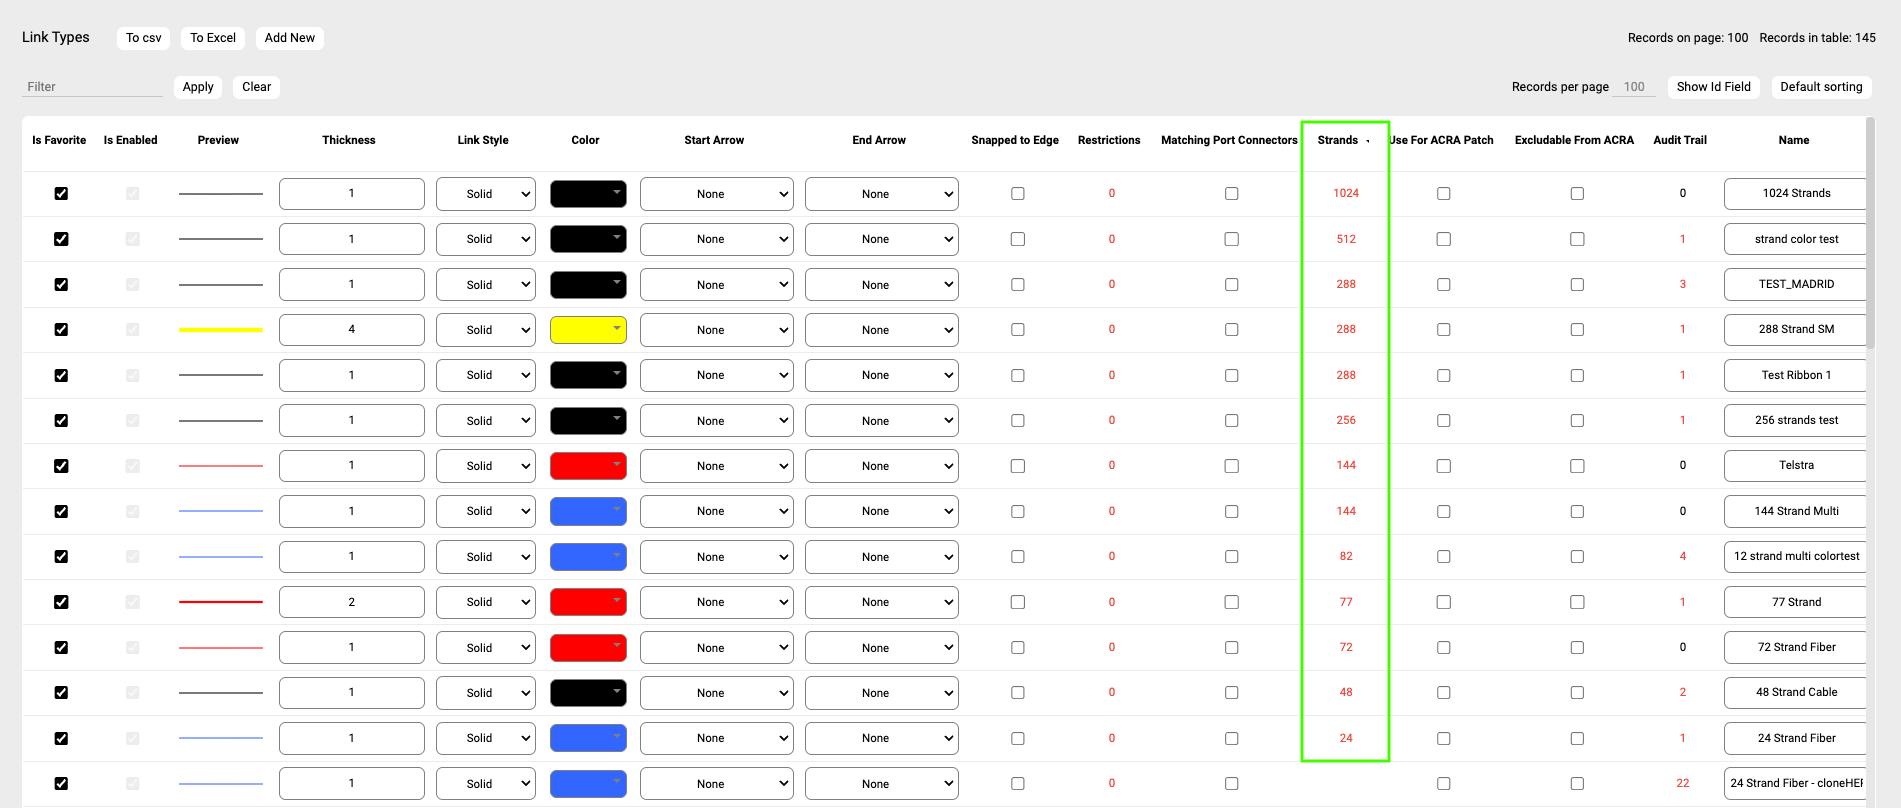Click the Strands column sort arrow
Viewport: 1901px width, 808px height.
click(1367, 141)
